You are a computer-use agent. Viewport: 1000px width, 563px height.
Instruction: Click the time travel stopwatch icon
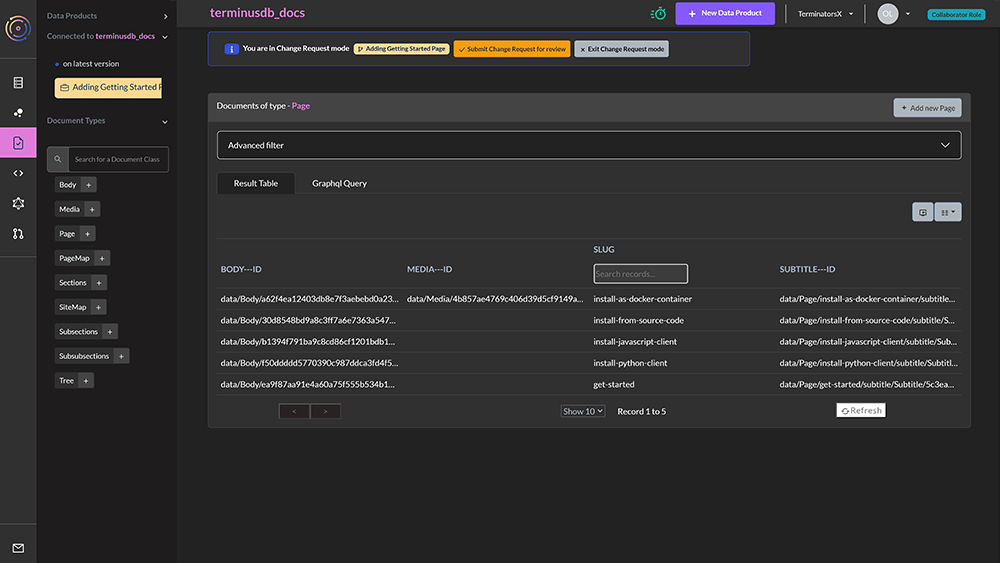pyautogui.click(x=658, y=13)
